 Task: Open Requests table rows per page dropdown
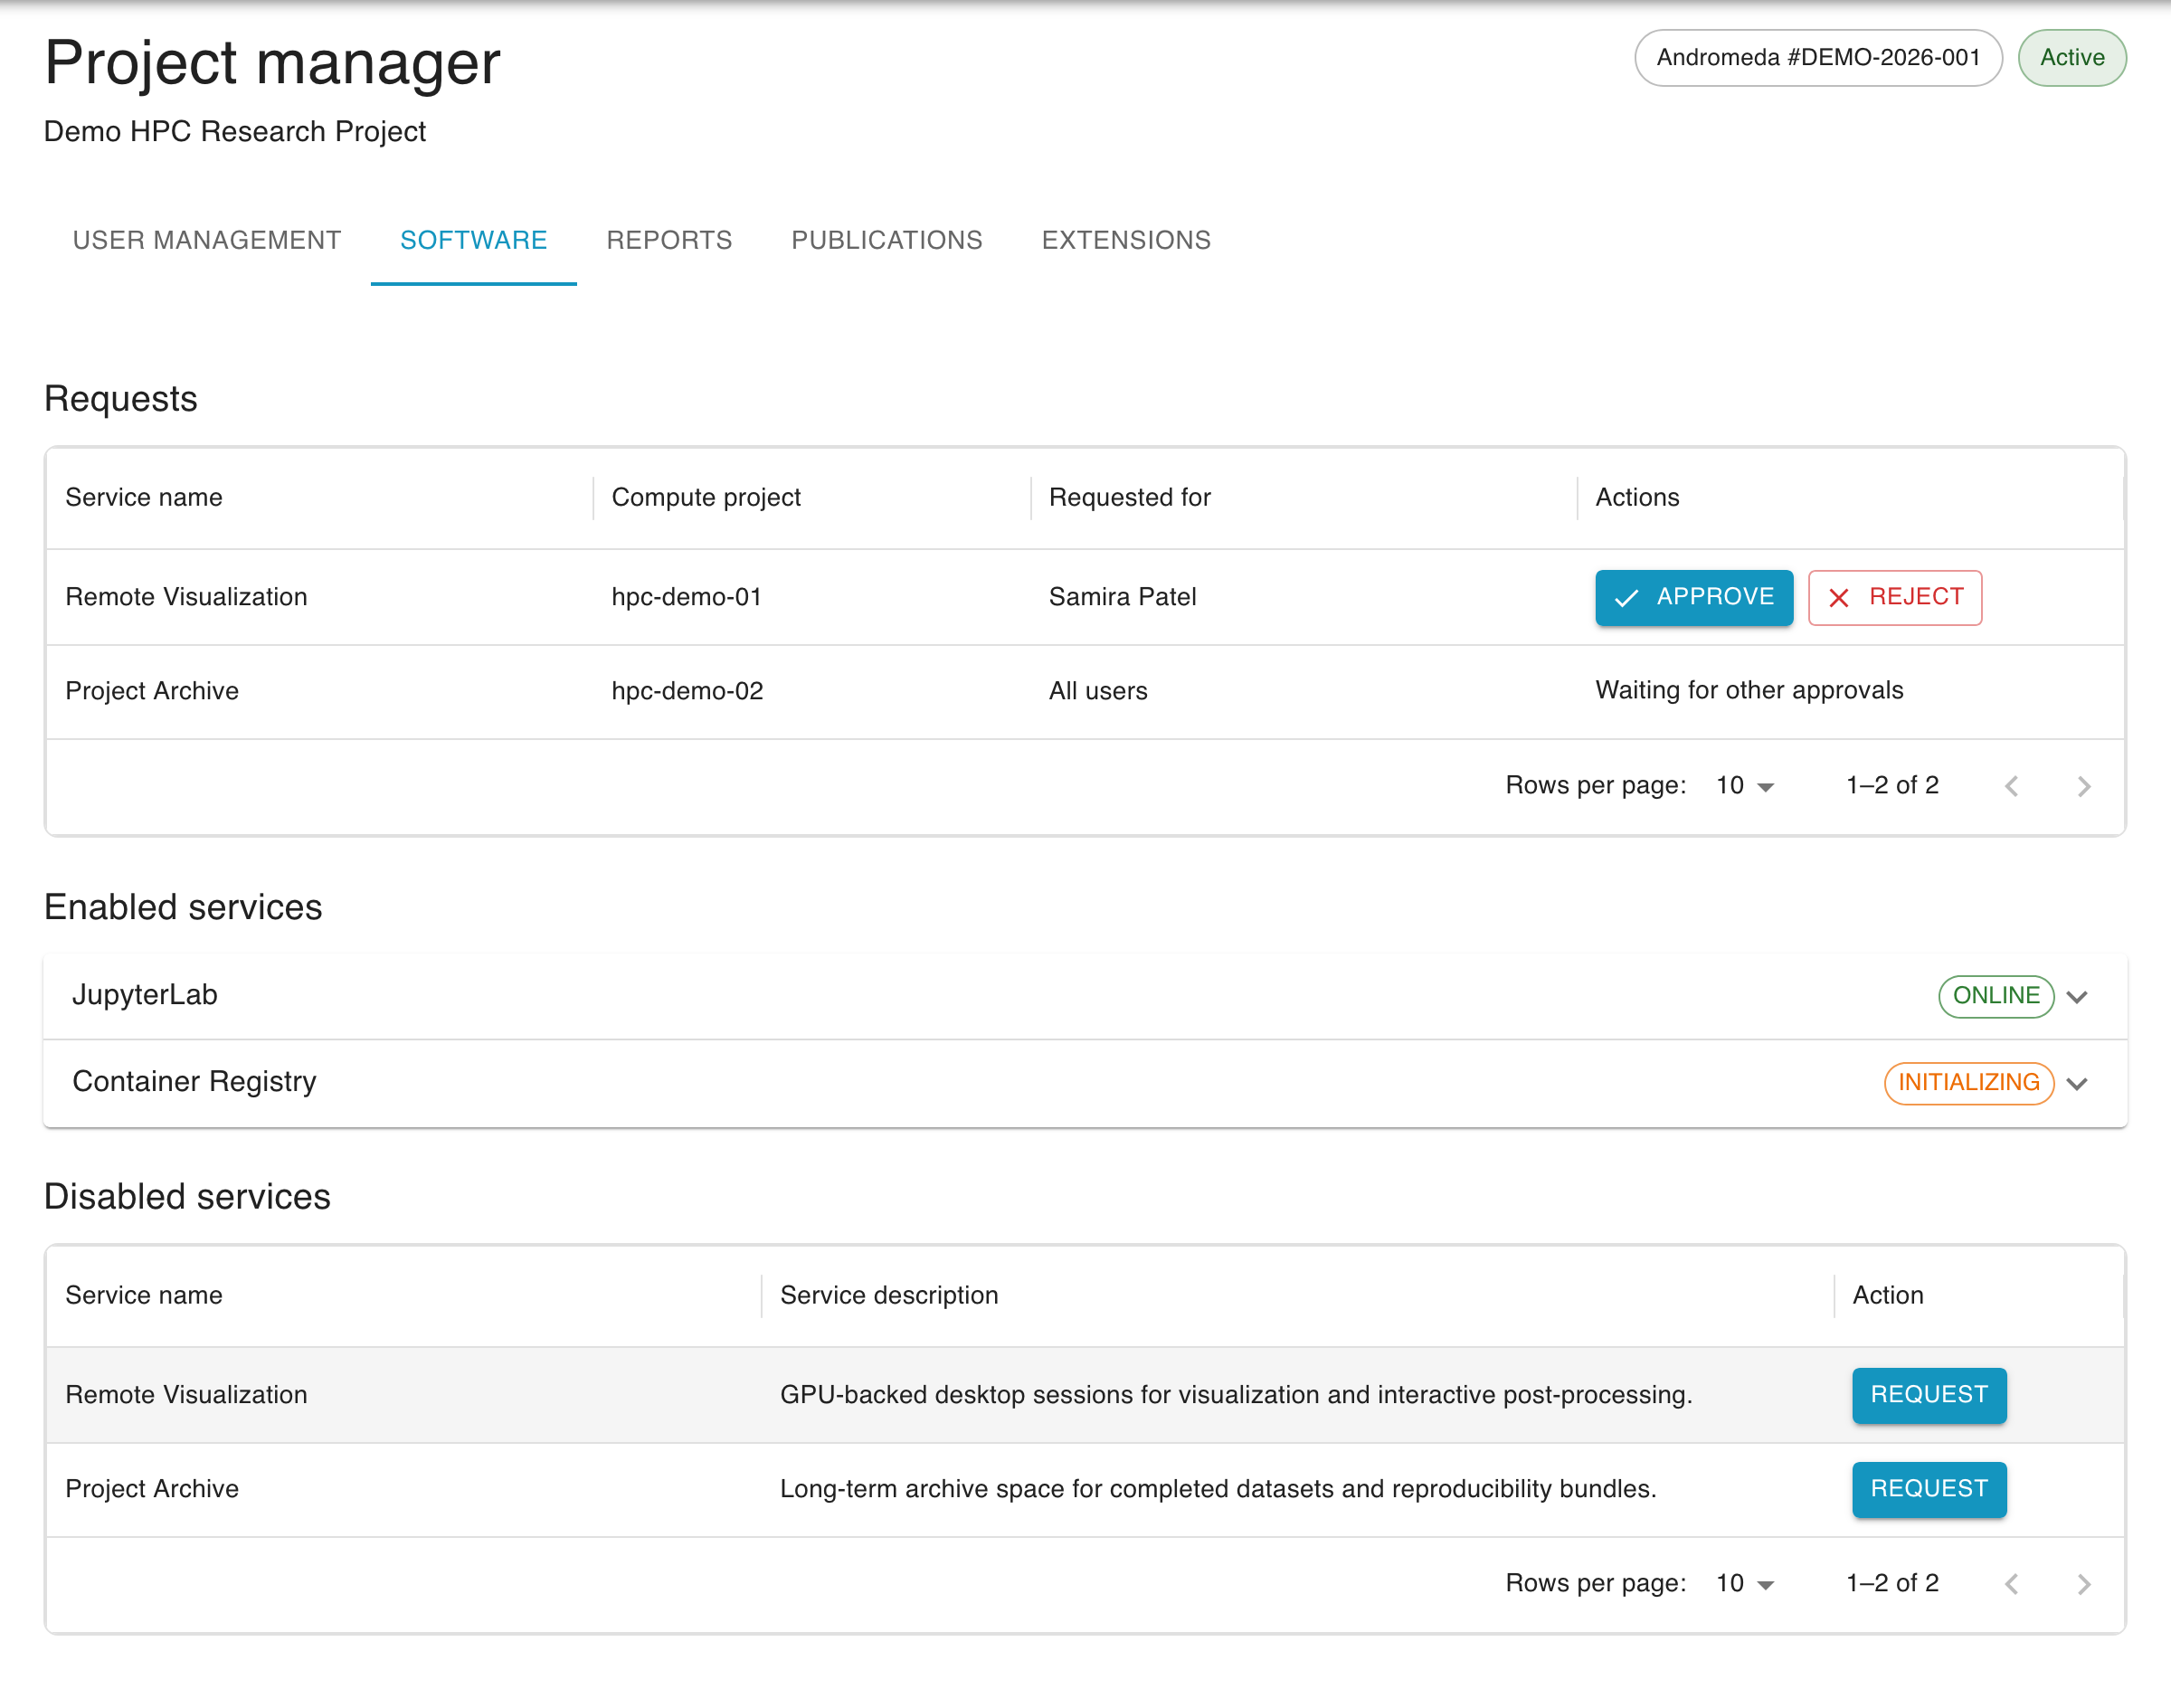(1745, 786)
